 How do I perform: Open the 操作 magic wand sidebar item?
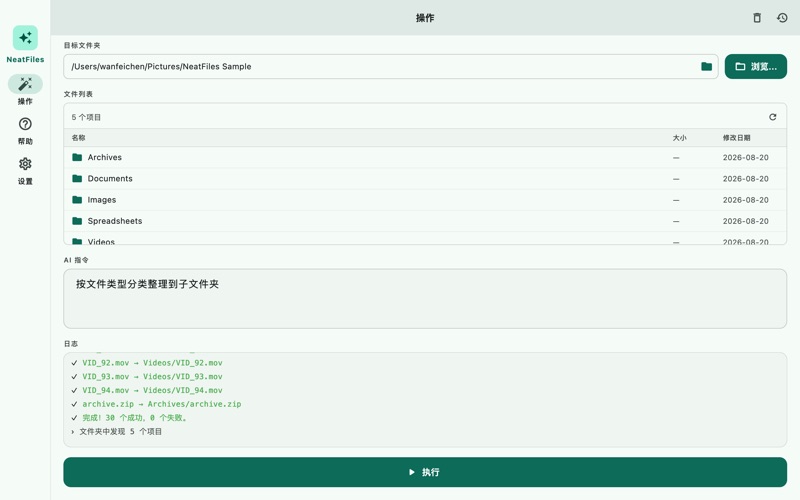[x=25, y=84]
